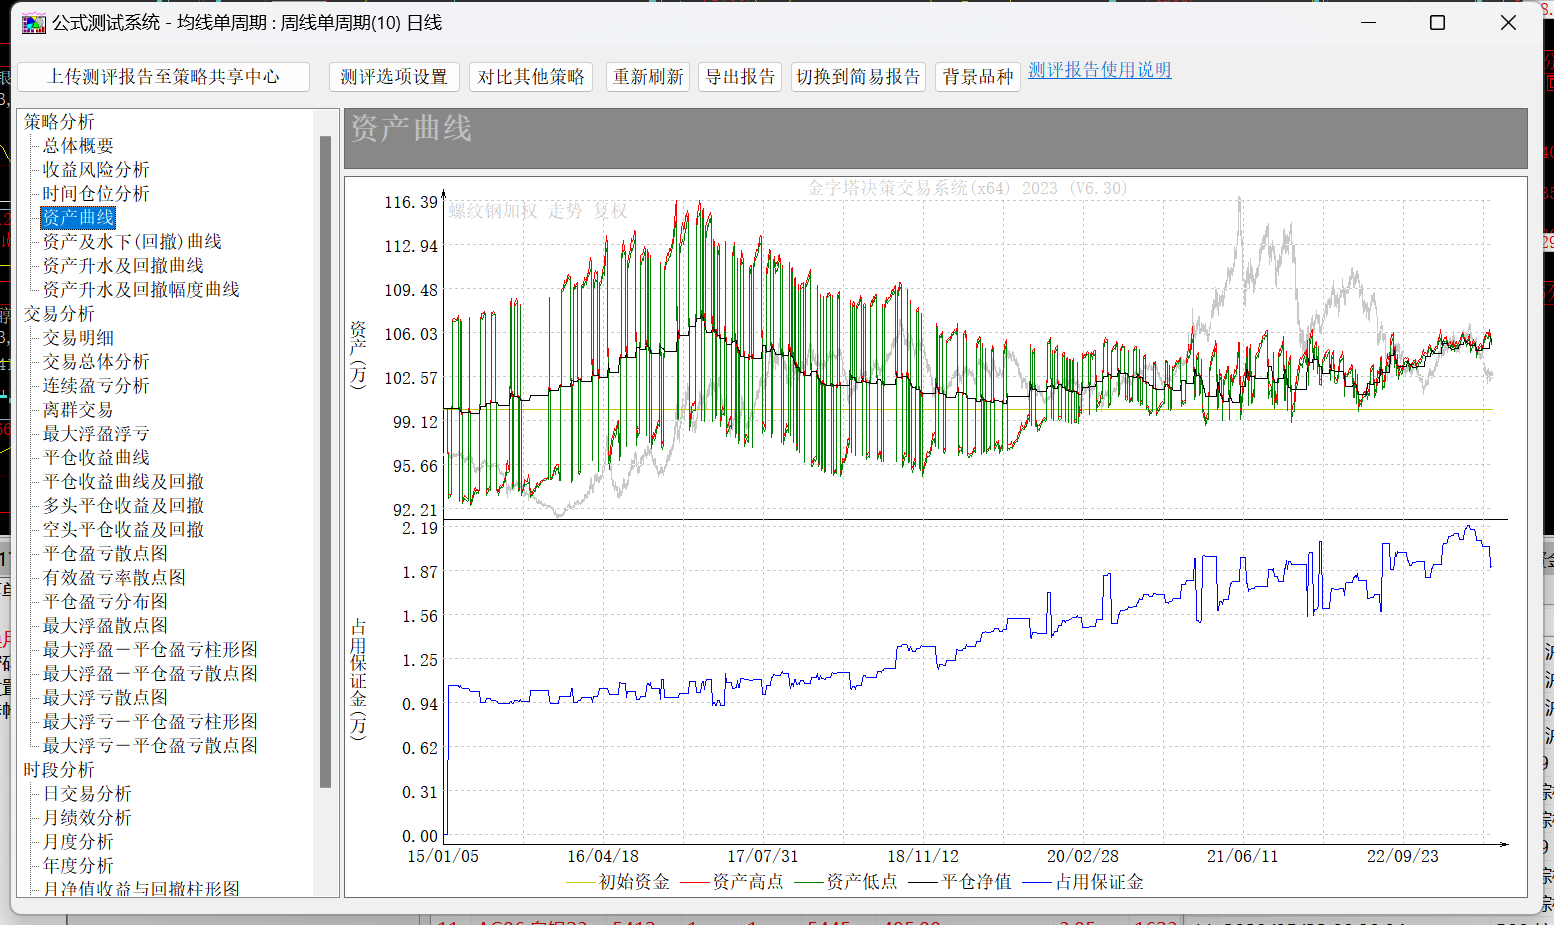
Task: Select 最大浮盈散点图 tree item
Action: coord(105,626)
